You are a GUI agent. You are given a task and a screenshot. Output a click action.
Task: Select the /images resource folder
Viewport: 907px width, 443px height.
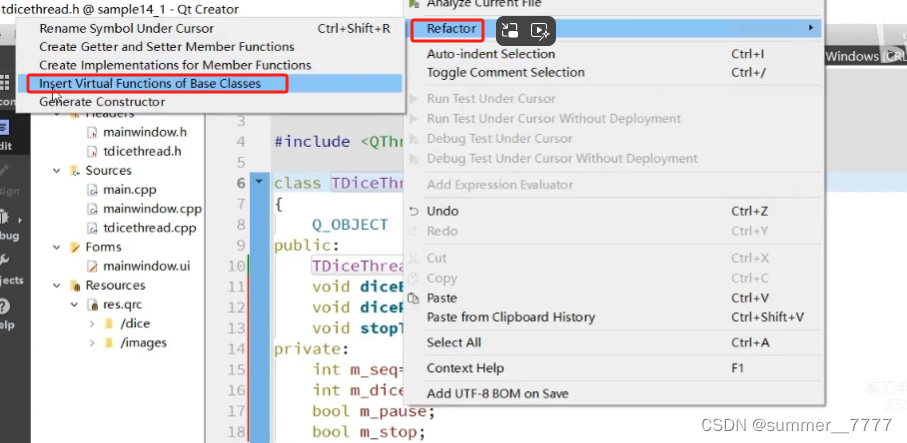(x=143, y=342)
